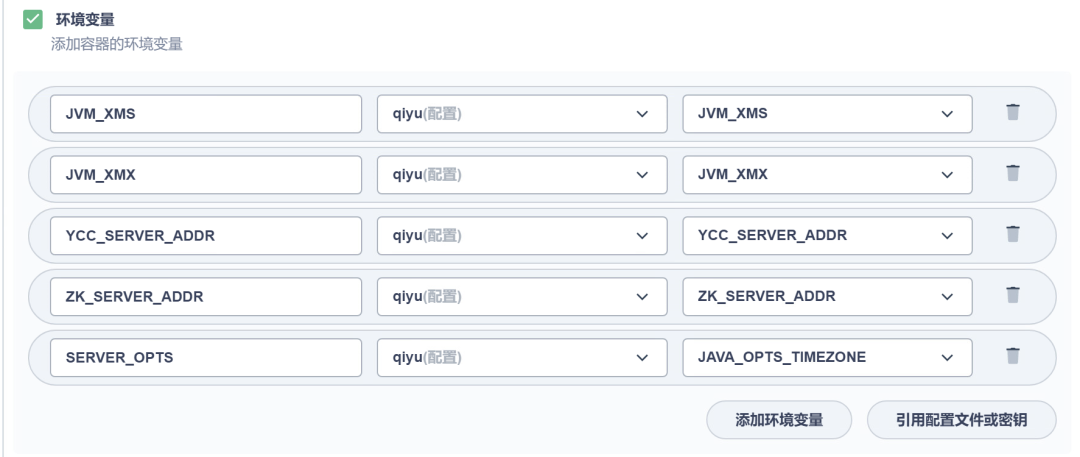
Task: Click the YCC_SERVER_ADDR name input field
Action: [206, 236]
